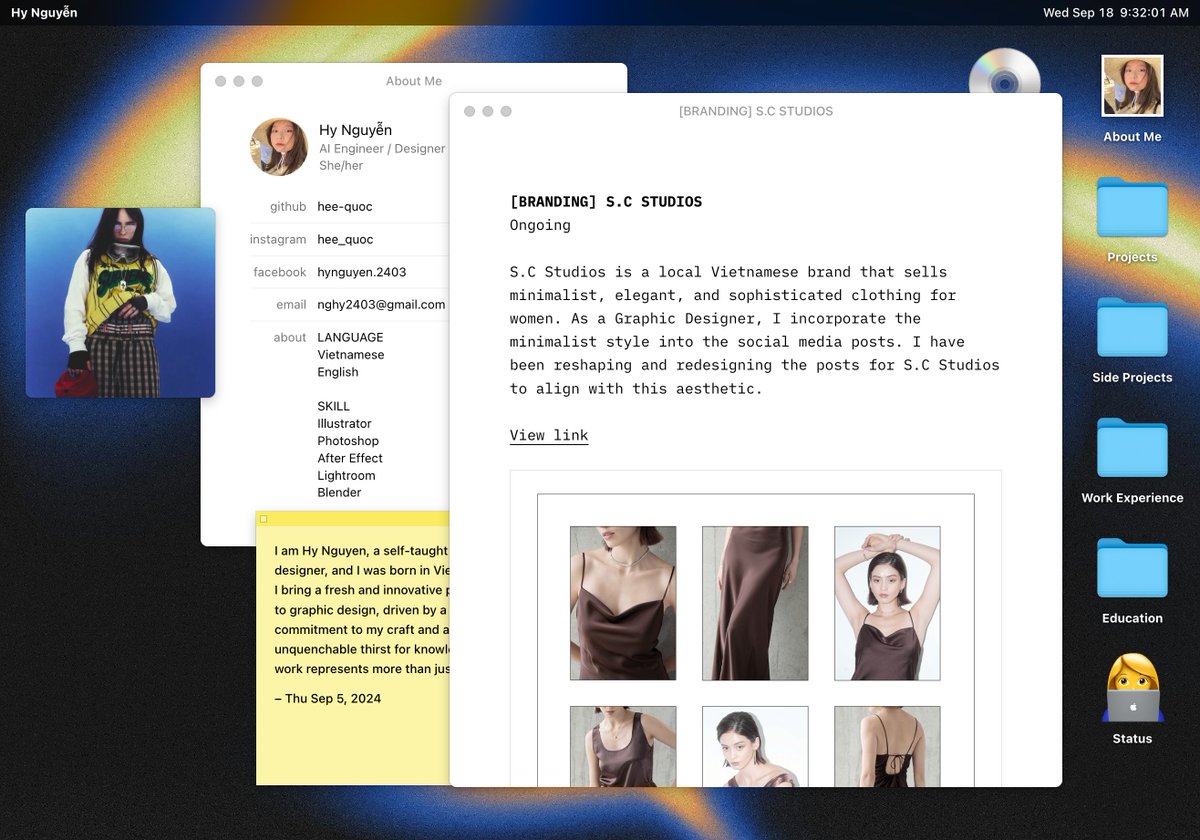The height and width of the screenshot is (840, 1200).
Task: Open the brown cowl-neck top photo
Action: (x=623, y=603)
